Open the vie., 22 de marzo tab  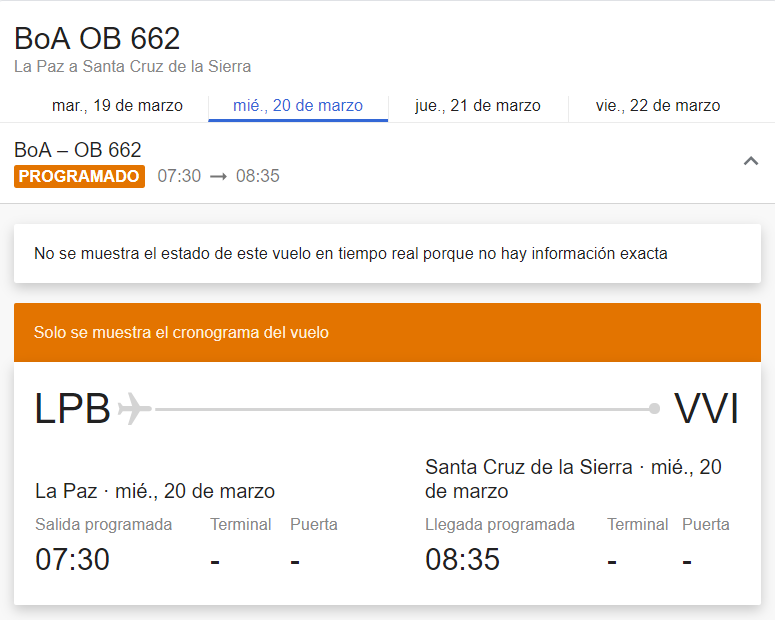coord(658,106)
